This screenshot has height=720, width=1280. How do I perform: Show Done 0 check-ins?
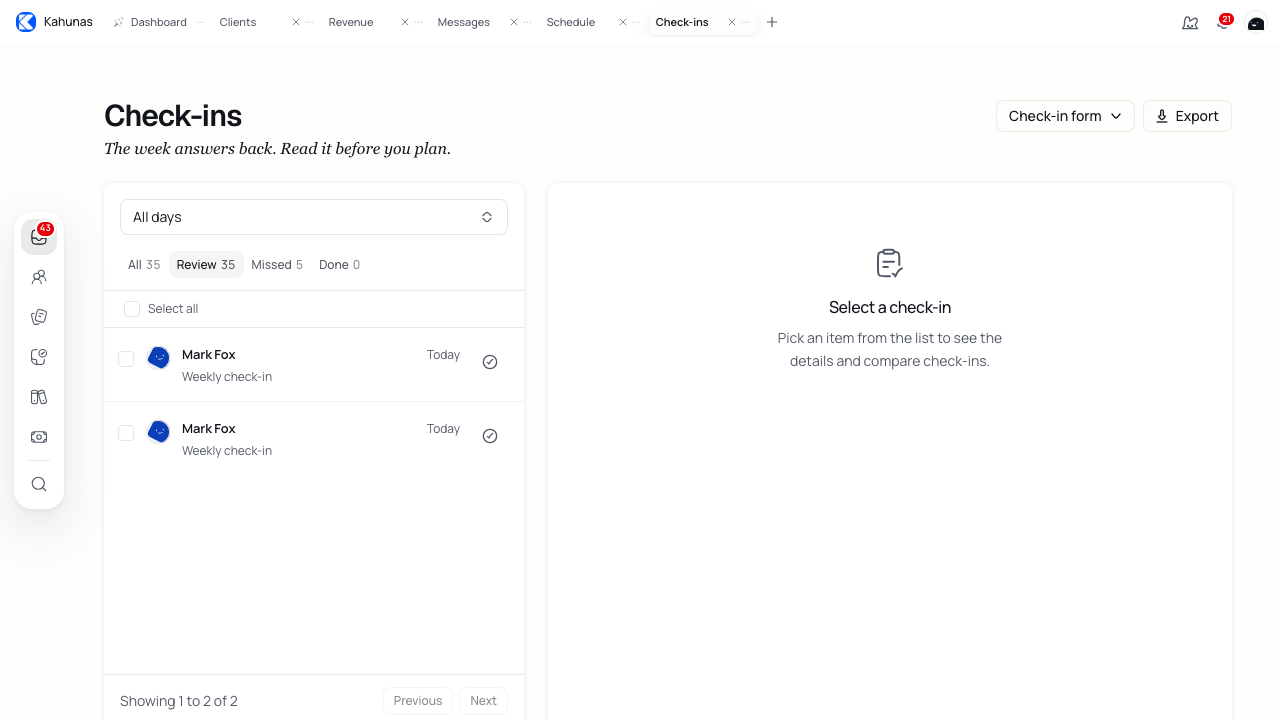tap(339, 265)
